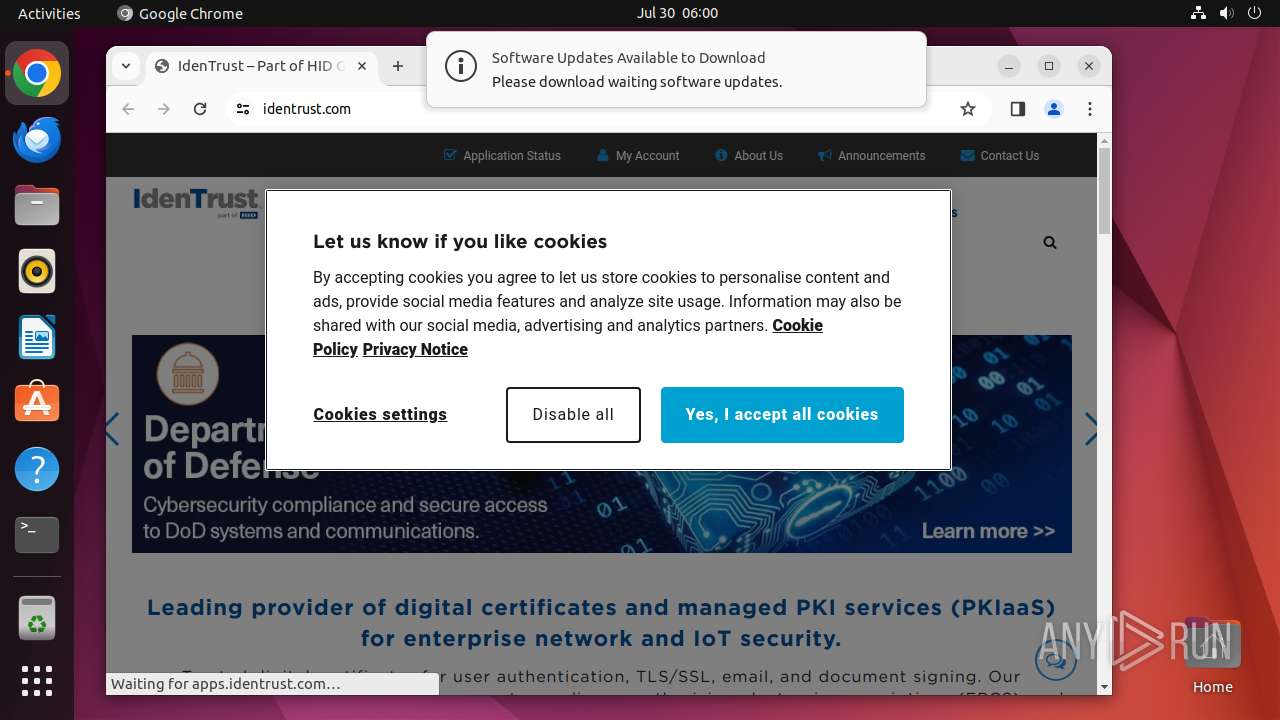Launch Terminal from the dock
Image resolution: width=1280 pixels, height=720 pixels.
tap(37, 535)
